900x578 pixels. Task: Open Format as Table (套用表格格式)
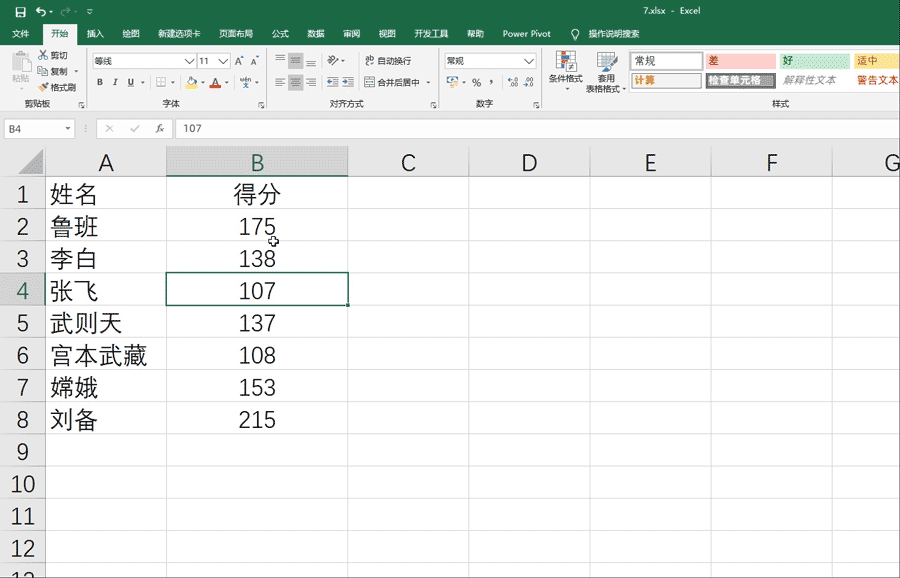(x=606, y=72)
